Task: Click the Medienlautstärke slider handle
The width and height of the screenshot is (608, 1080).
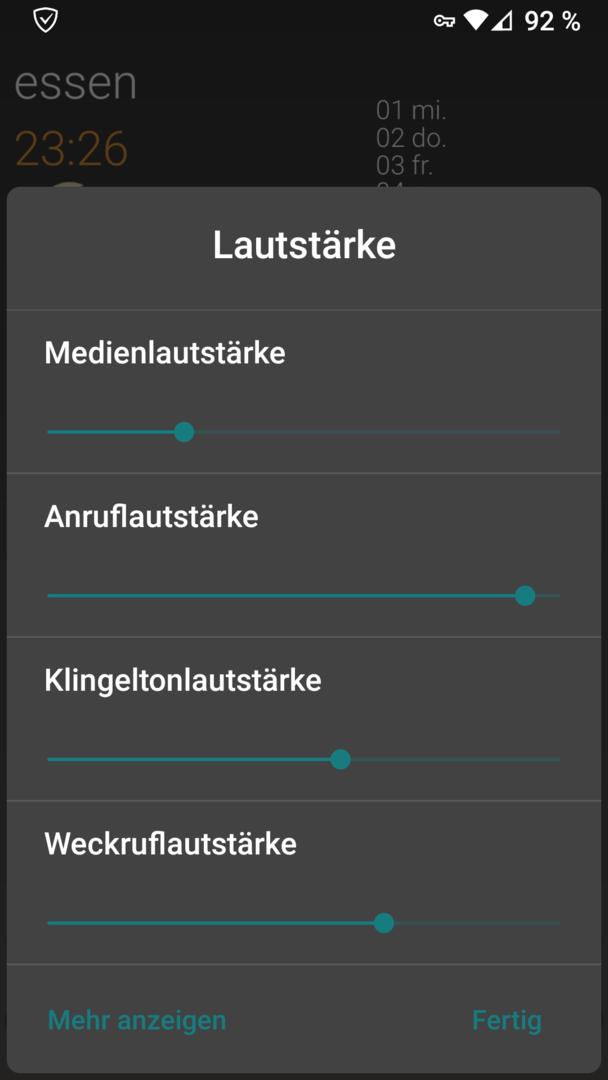Action: click(x=184, y=432)
